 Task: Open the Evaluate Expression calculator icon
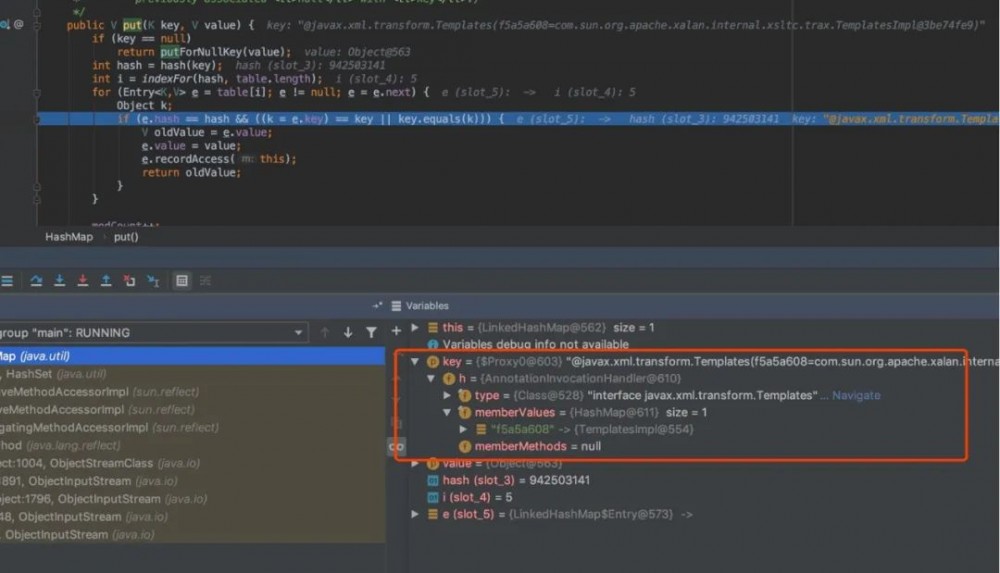point(182,281)
